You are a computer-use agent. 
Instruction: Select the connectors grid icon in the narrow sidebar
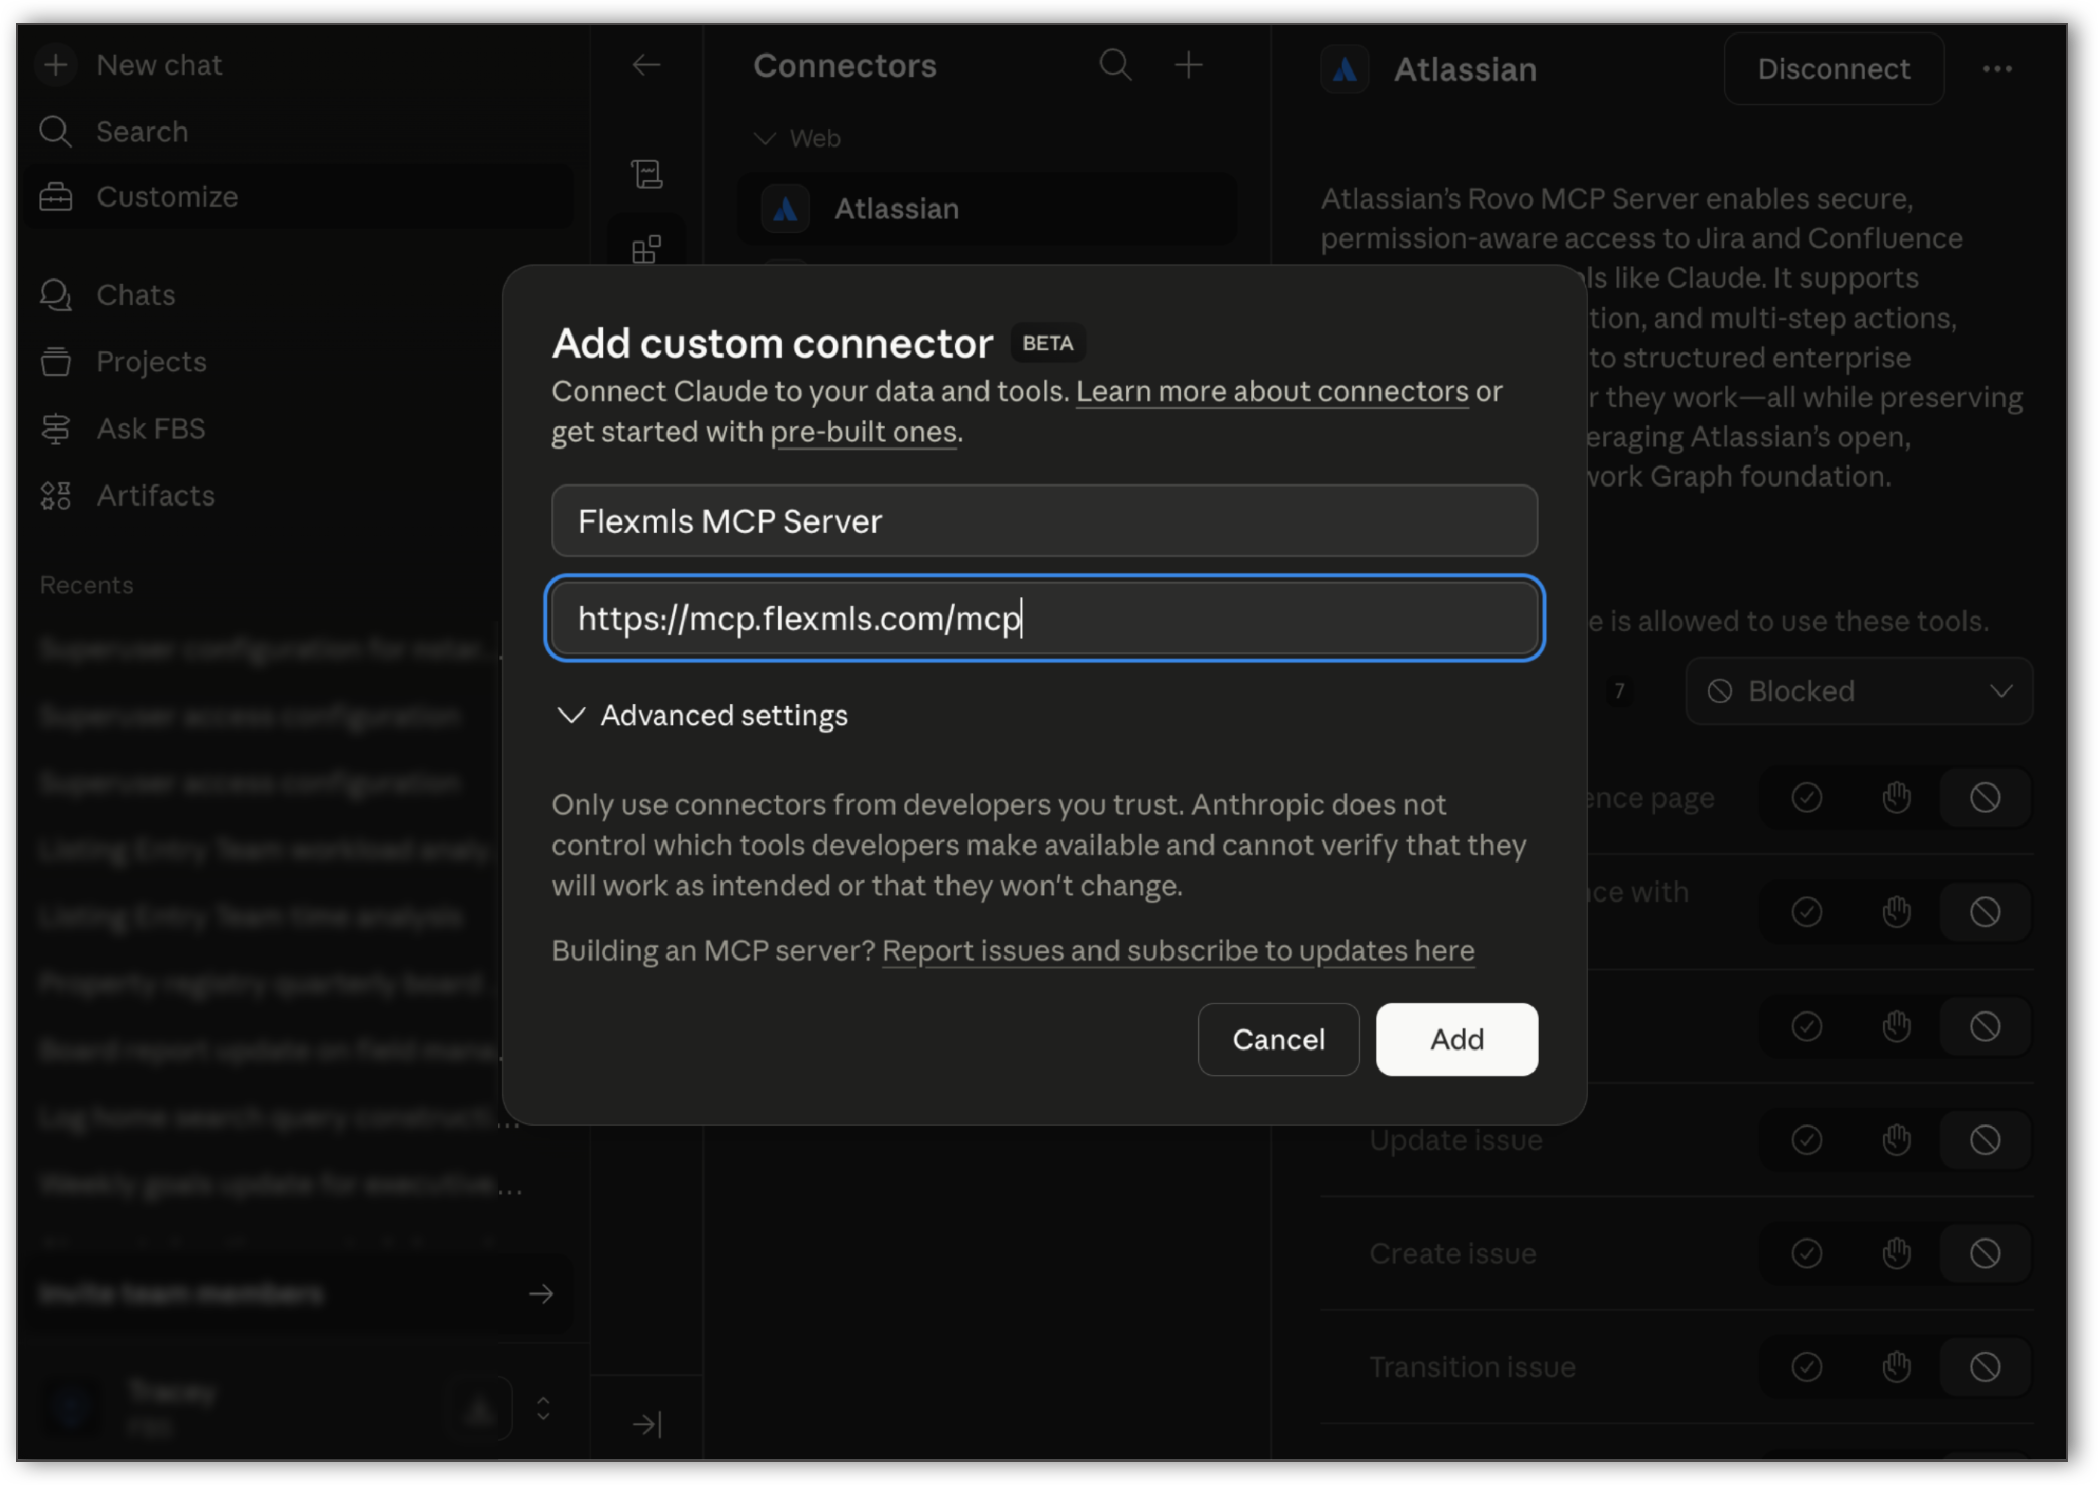click(x=646, y=248)
